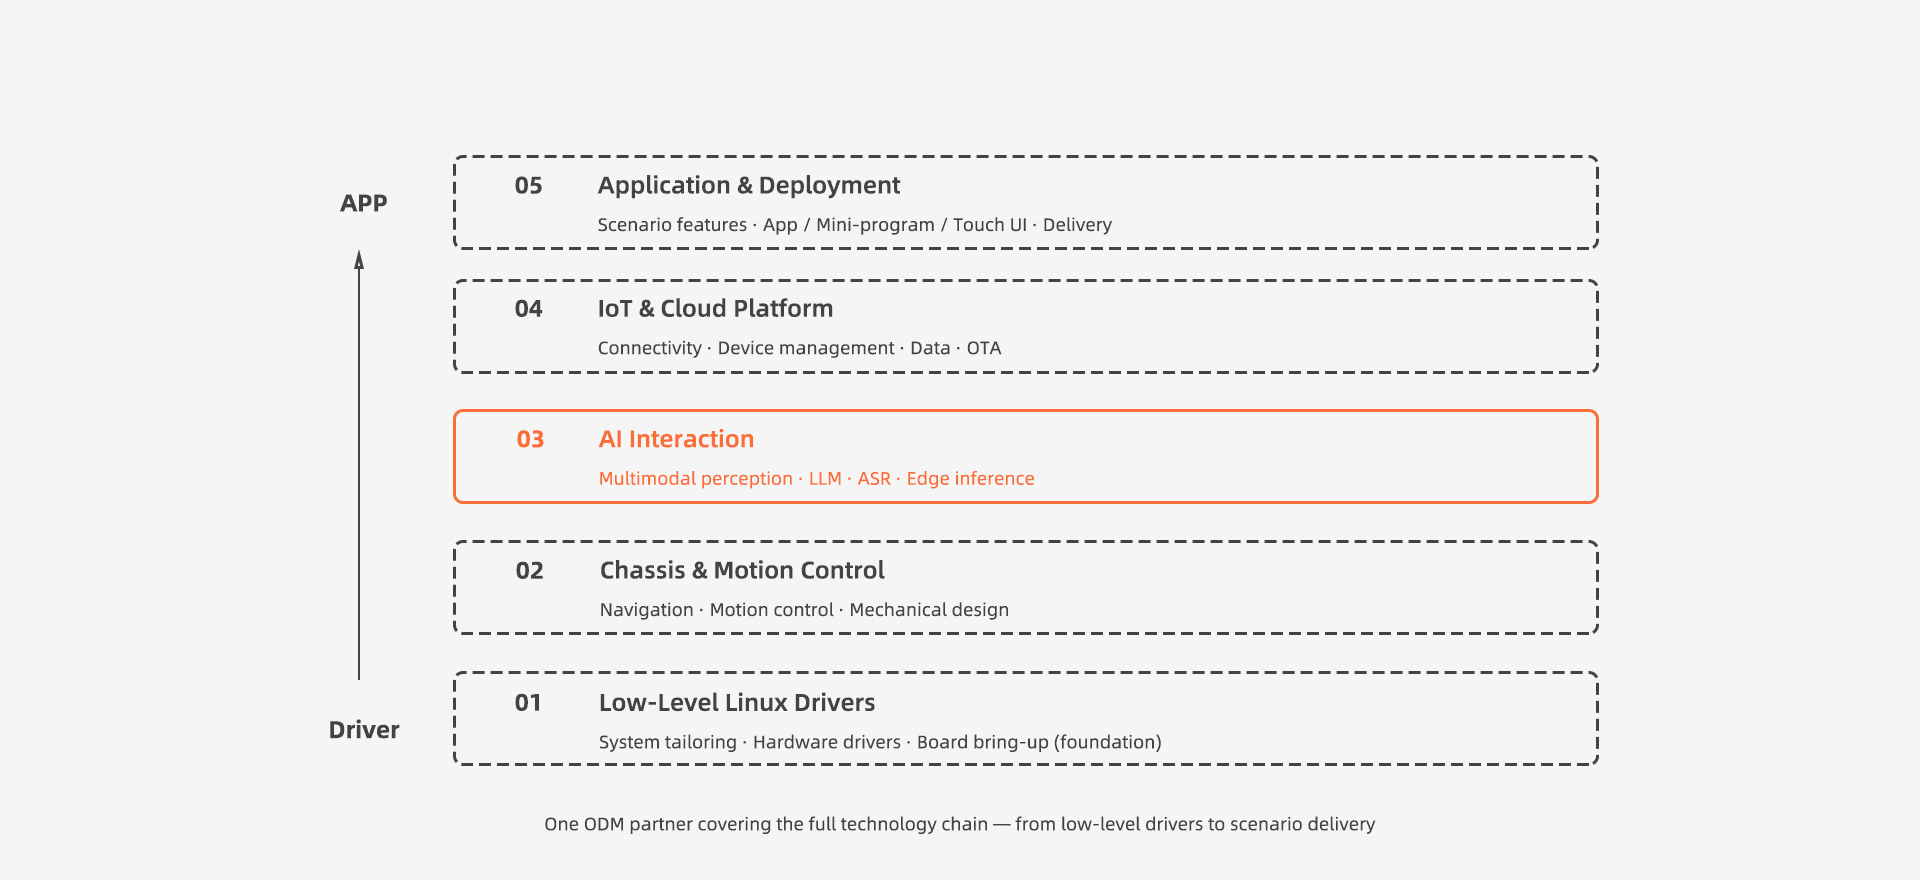Click the orange 03 number

point(530,440)
